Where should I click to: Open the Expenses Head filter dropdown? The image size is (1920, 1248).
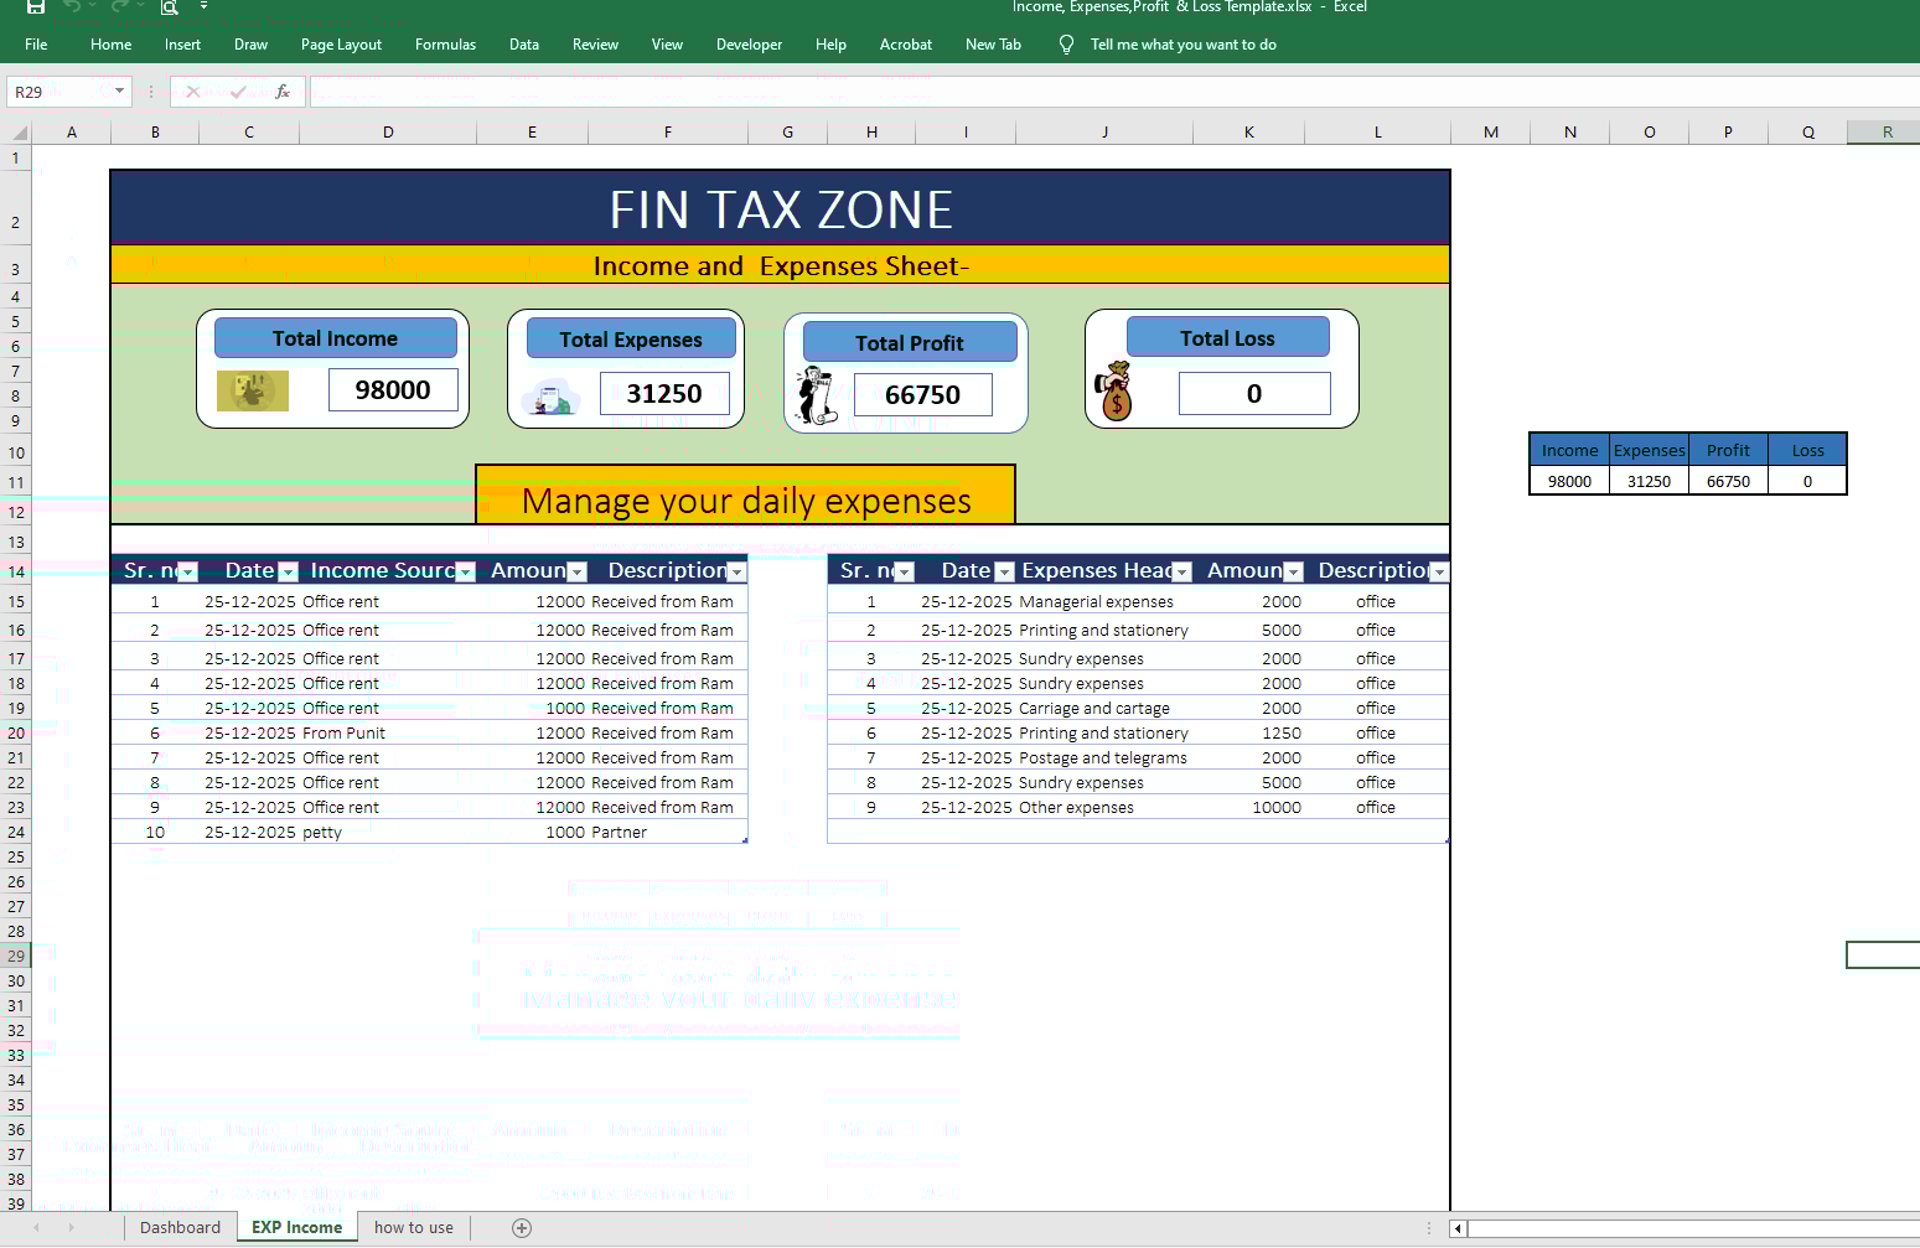(x=1182, y=572)
